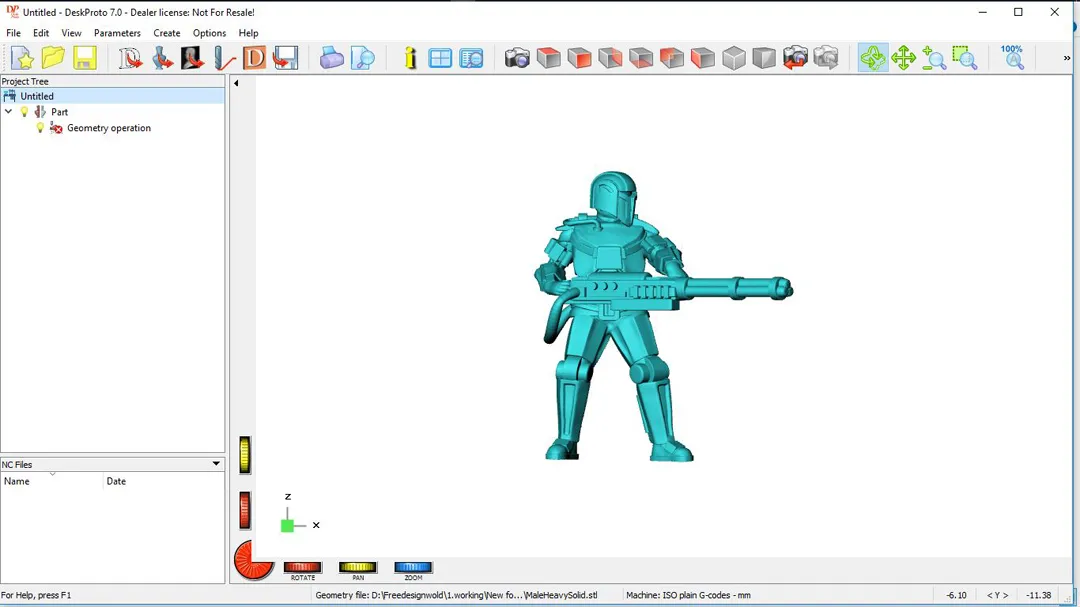Toggle Geometry operation light bulb visibility
The height and width of the screenshot is (607, 1080).
(40, 128)
